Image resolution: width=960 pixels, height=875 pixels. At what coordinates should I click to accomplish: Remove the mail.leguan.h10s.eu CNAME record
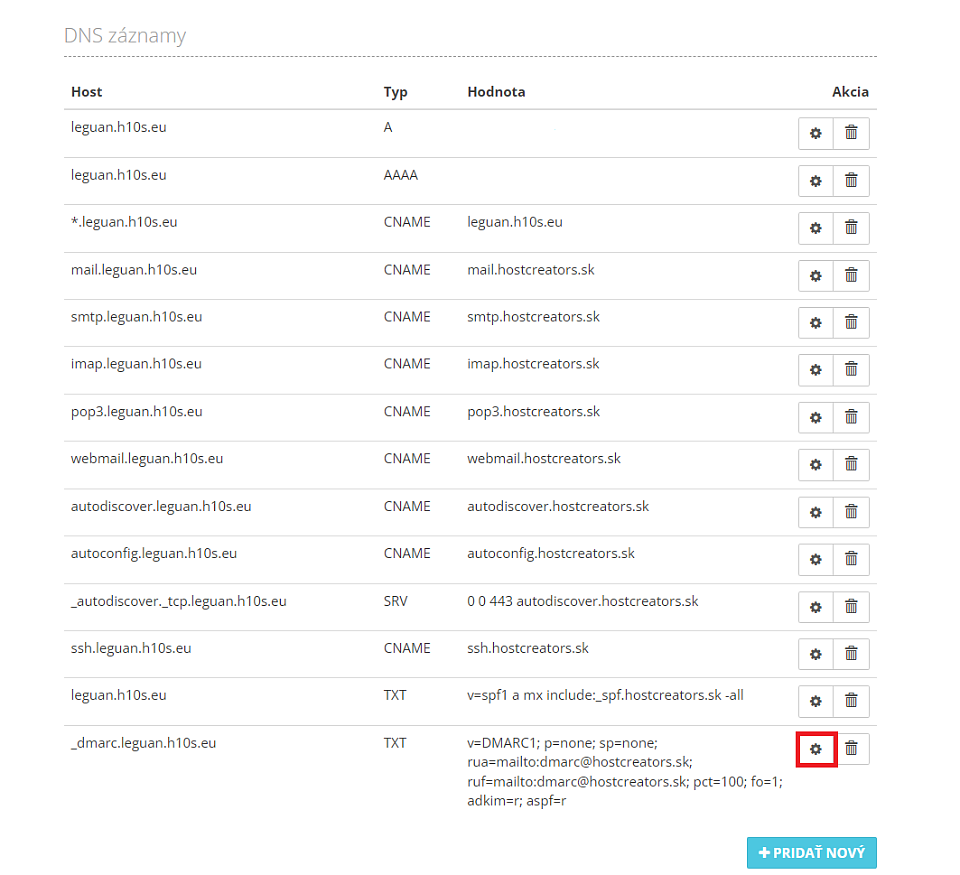(851, 276)
